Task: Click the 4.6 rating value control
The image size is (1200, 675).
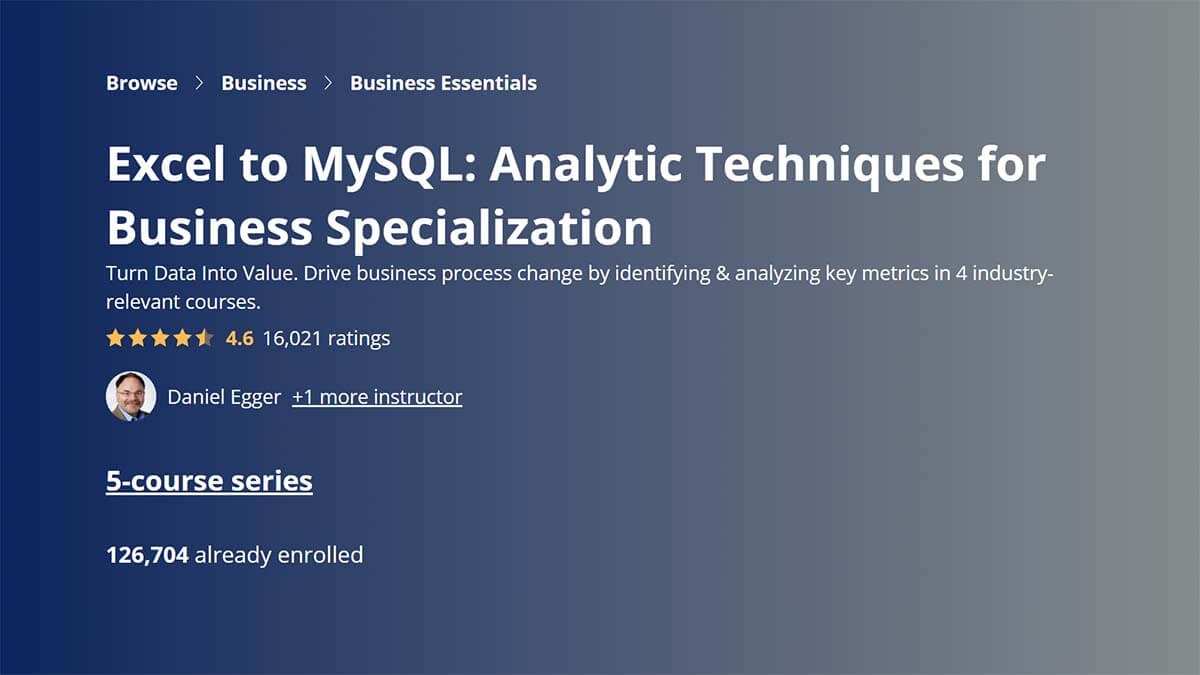Action: (x=238, y=338)
